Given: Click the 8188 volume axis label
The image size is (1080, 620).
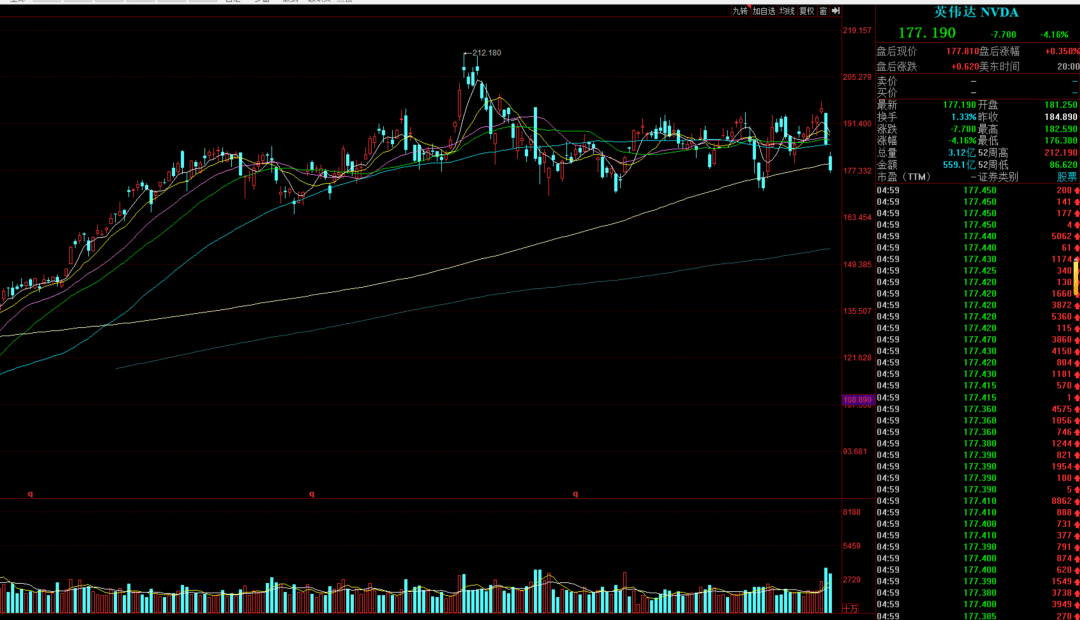Looking at the screenshot, I should [x=852, y=512].
